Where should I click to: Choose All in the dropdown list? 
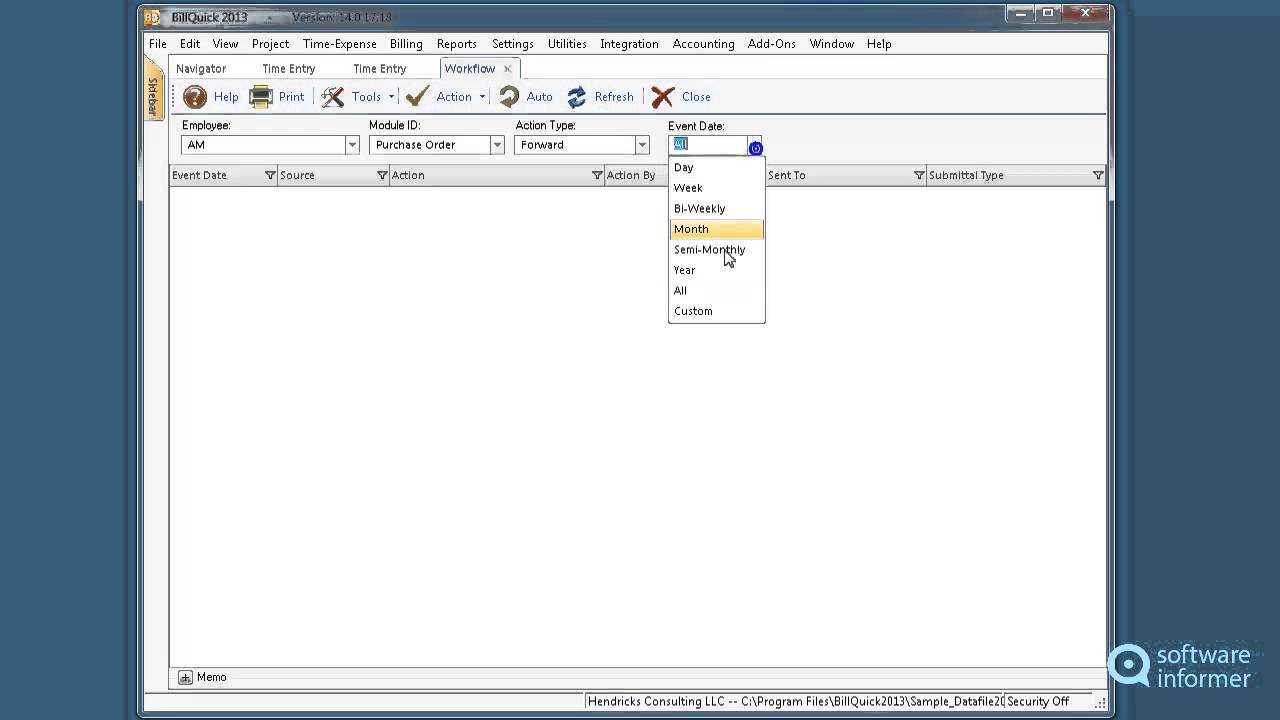(x=716, y=290)
